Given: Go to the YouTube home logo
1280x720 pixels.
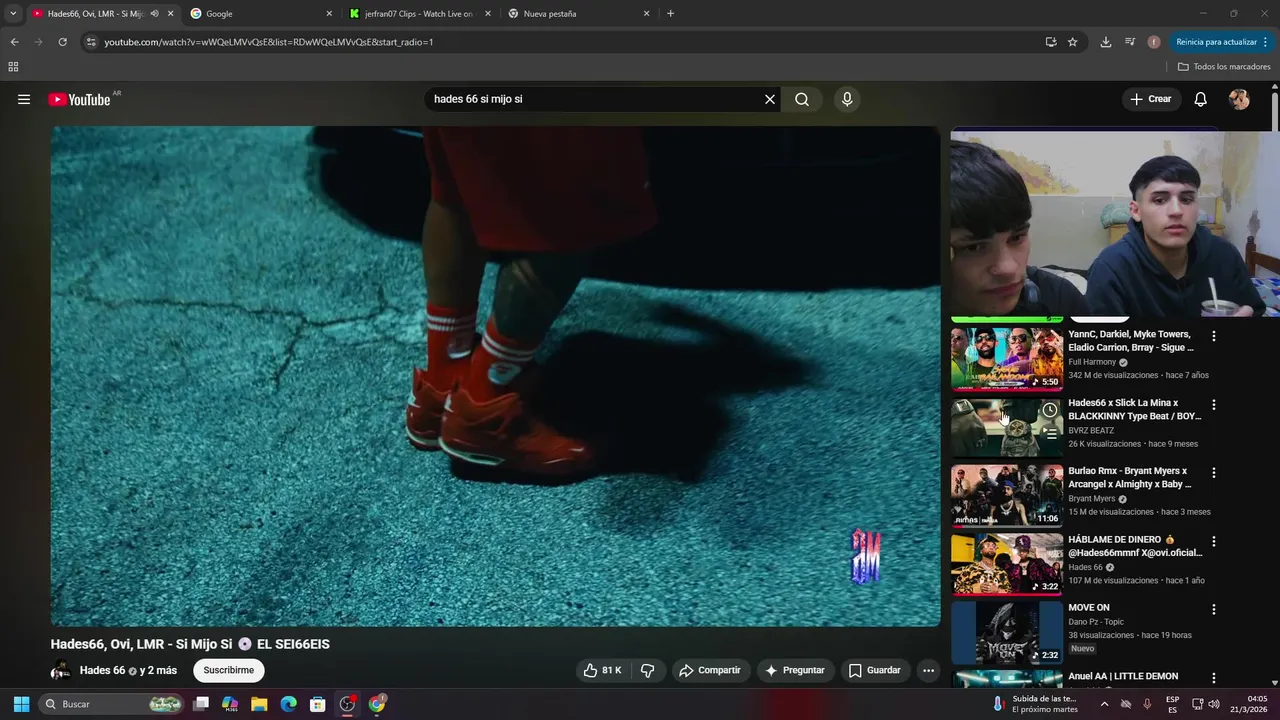Looking at the screenshot, I should click(x=79, y=99).
